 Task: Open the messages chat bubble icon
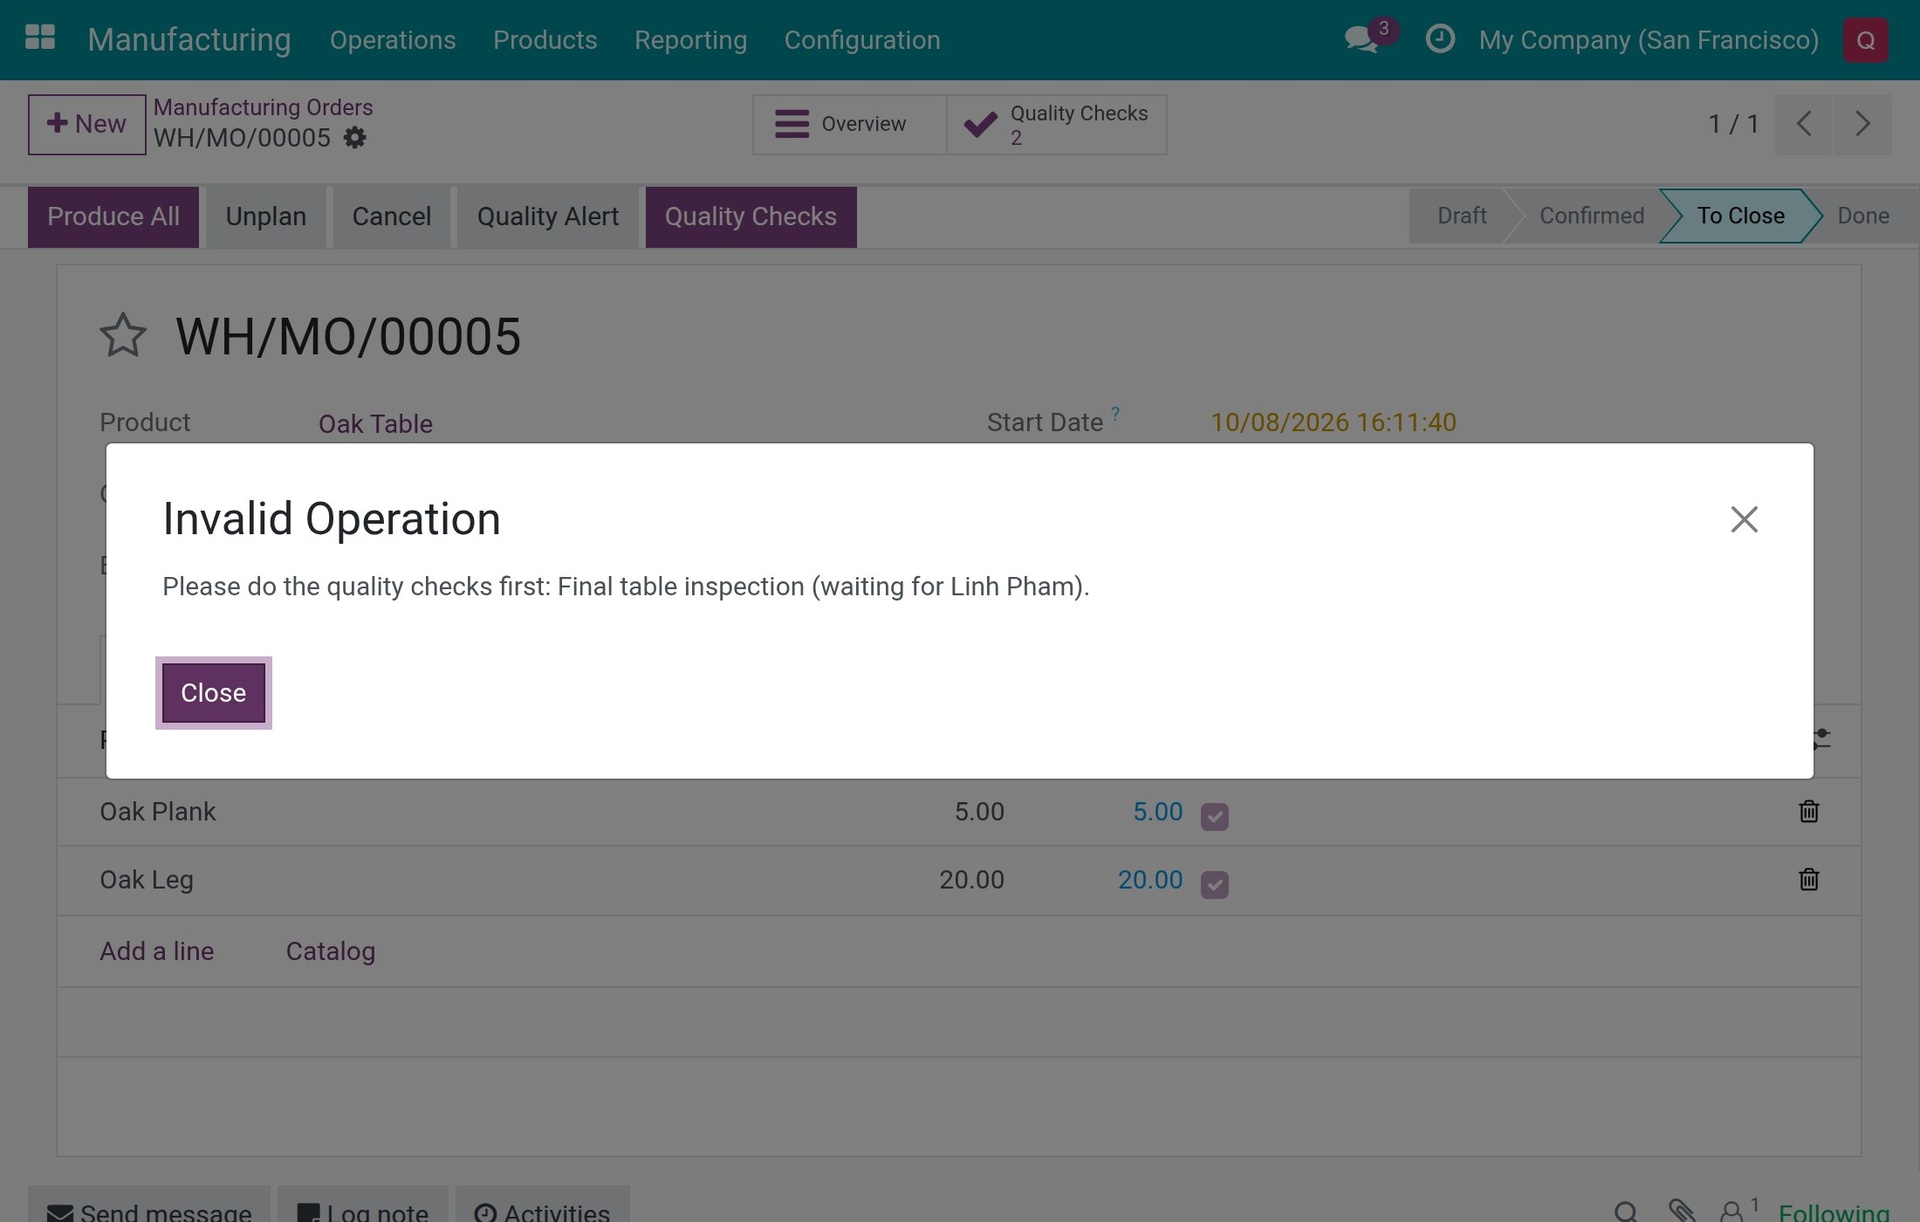1361,40
